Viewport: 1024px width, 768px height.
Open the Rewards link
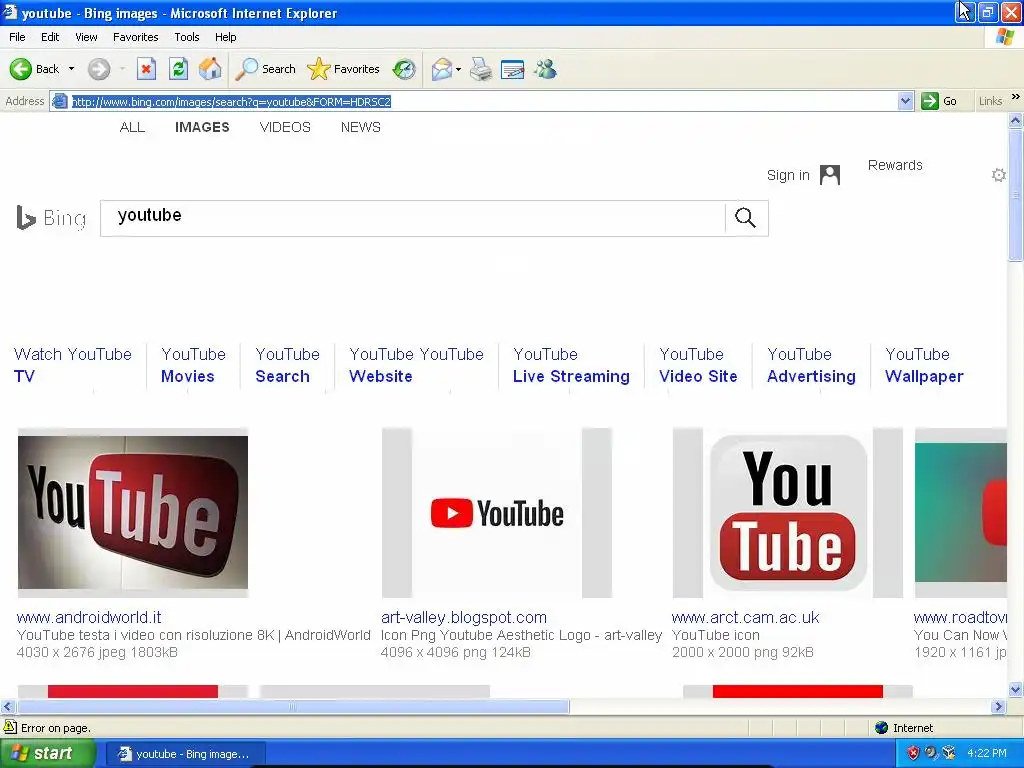coord(895,165)
